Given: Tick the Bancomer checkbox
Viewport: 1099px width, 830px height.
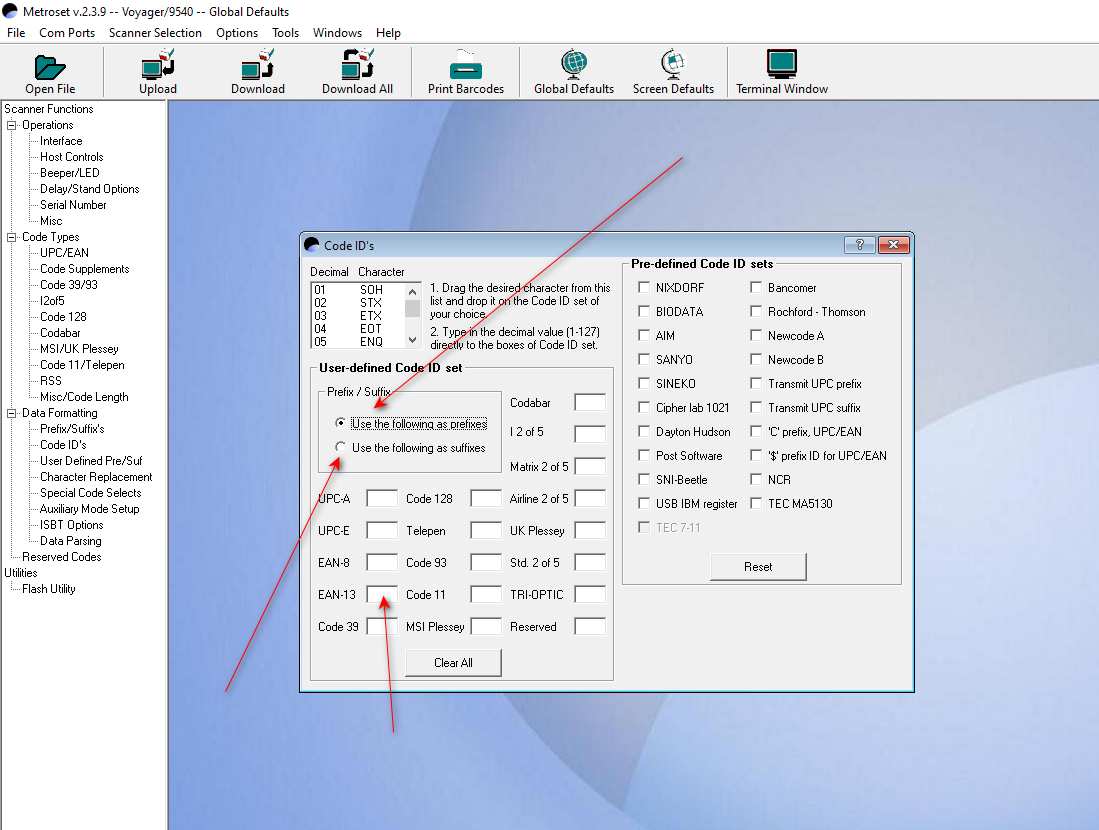Looking at the screenshot, I should (756, 287).
